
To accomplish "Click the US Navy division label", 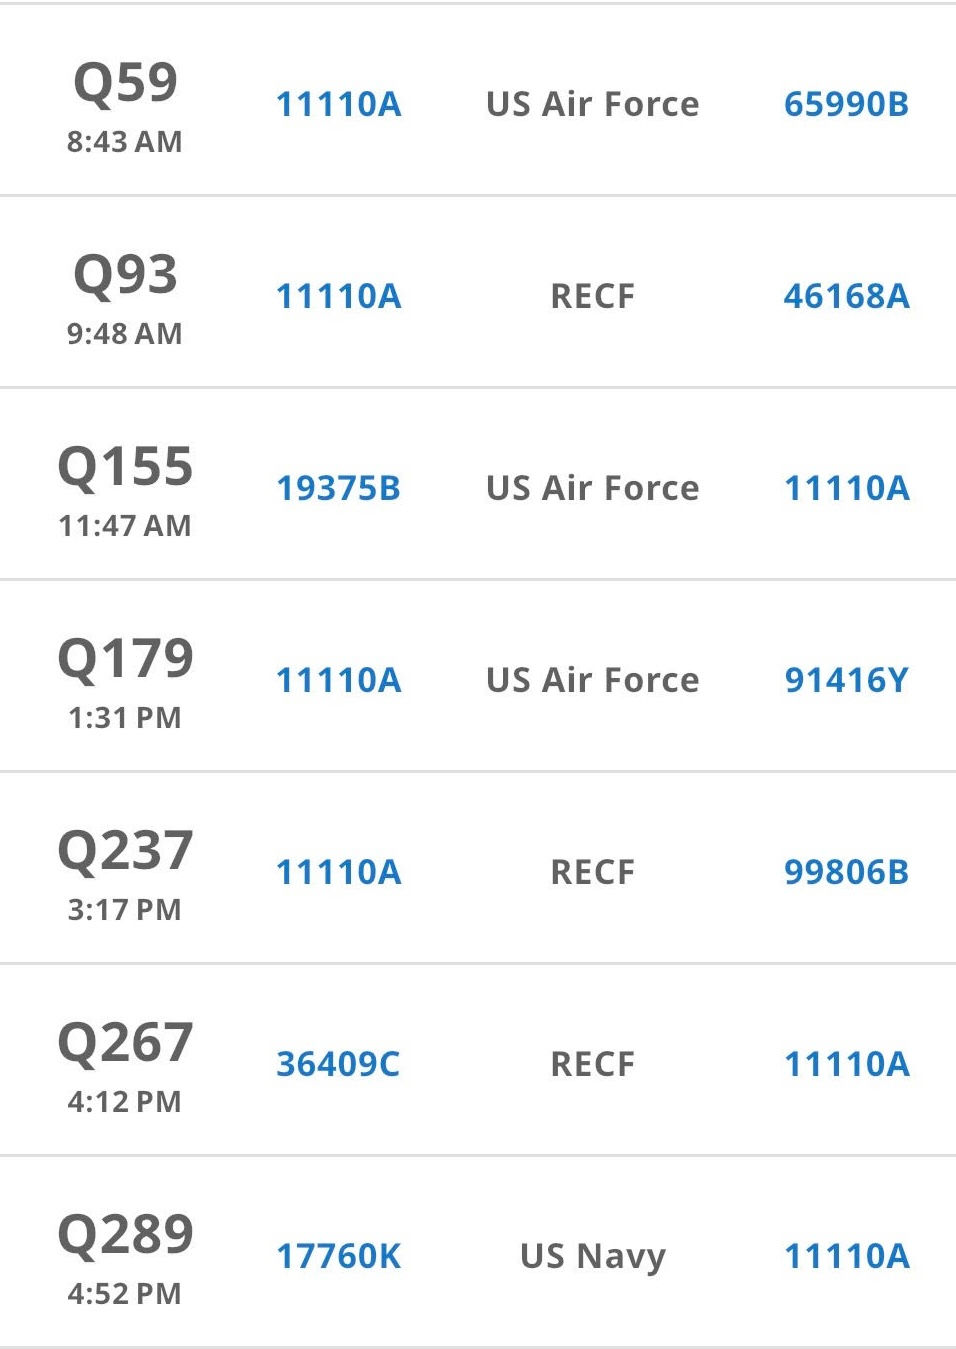I will (592, 1256).
